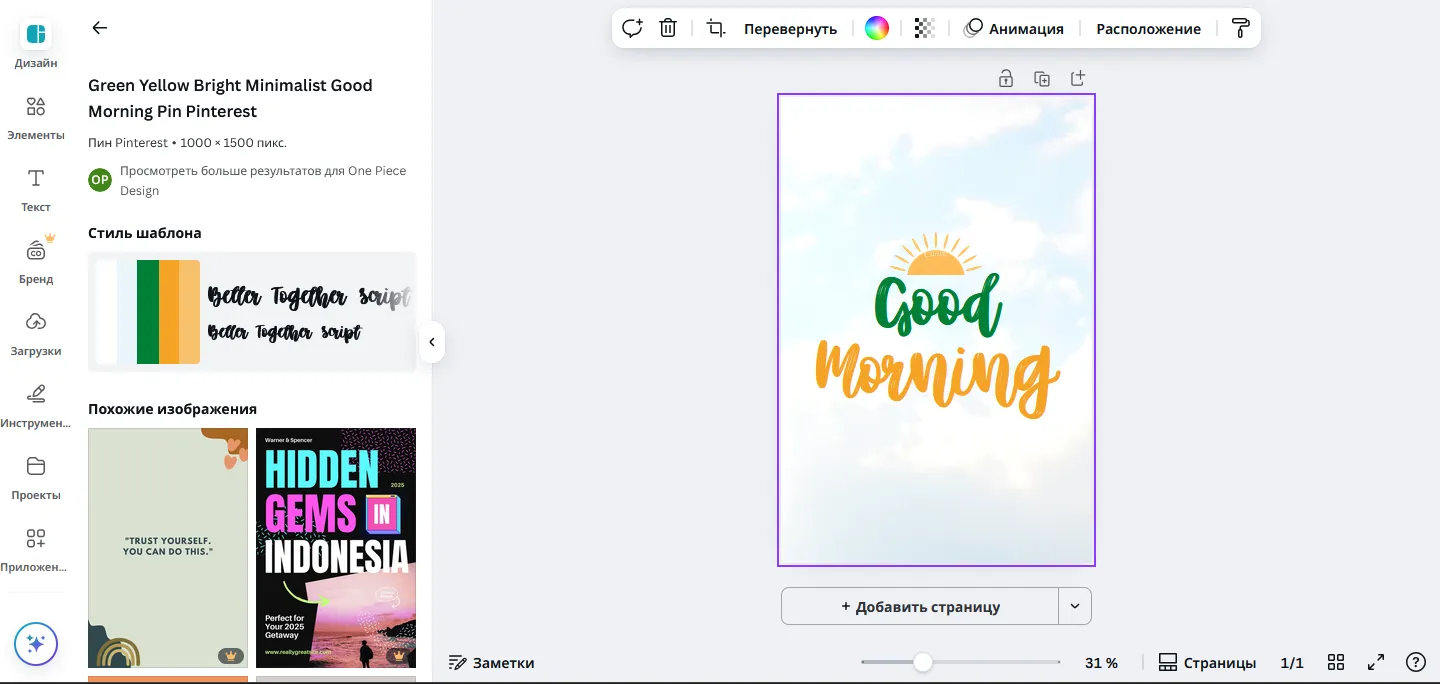
Task: Apply styles with the paint roller tool
Action: 1240,28
